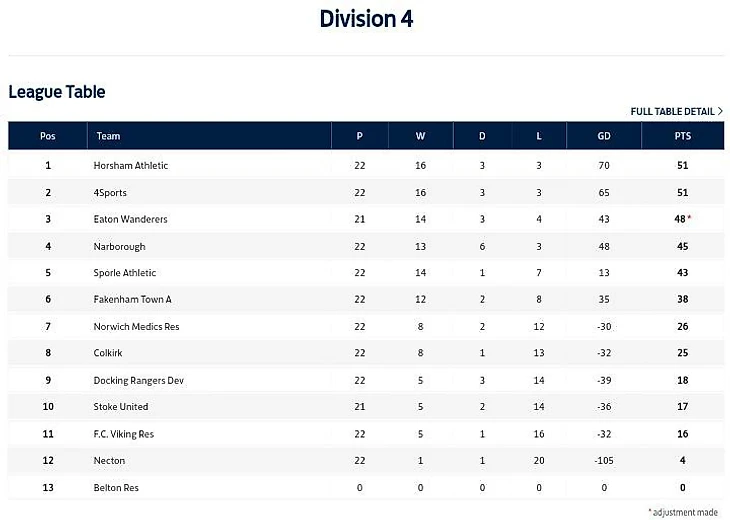Select Eaton Wanderers in the table
This screenshot has width=730, height=520.
tap(130, 219)
